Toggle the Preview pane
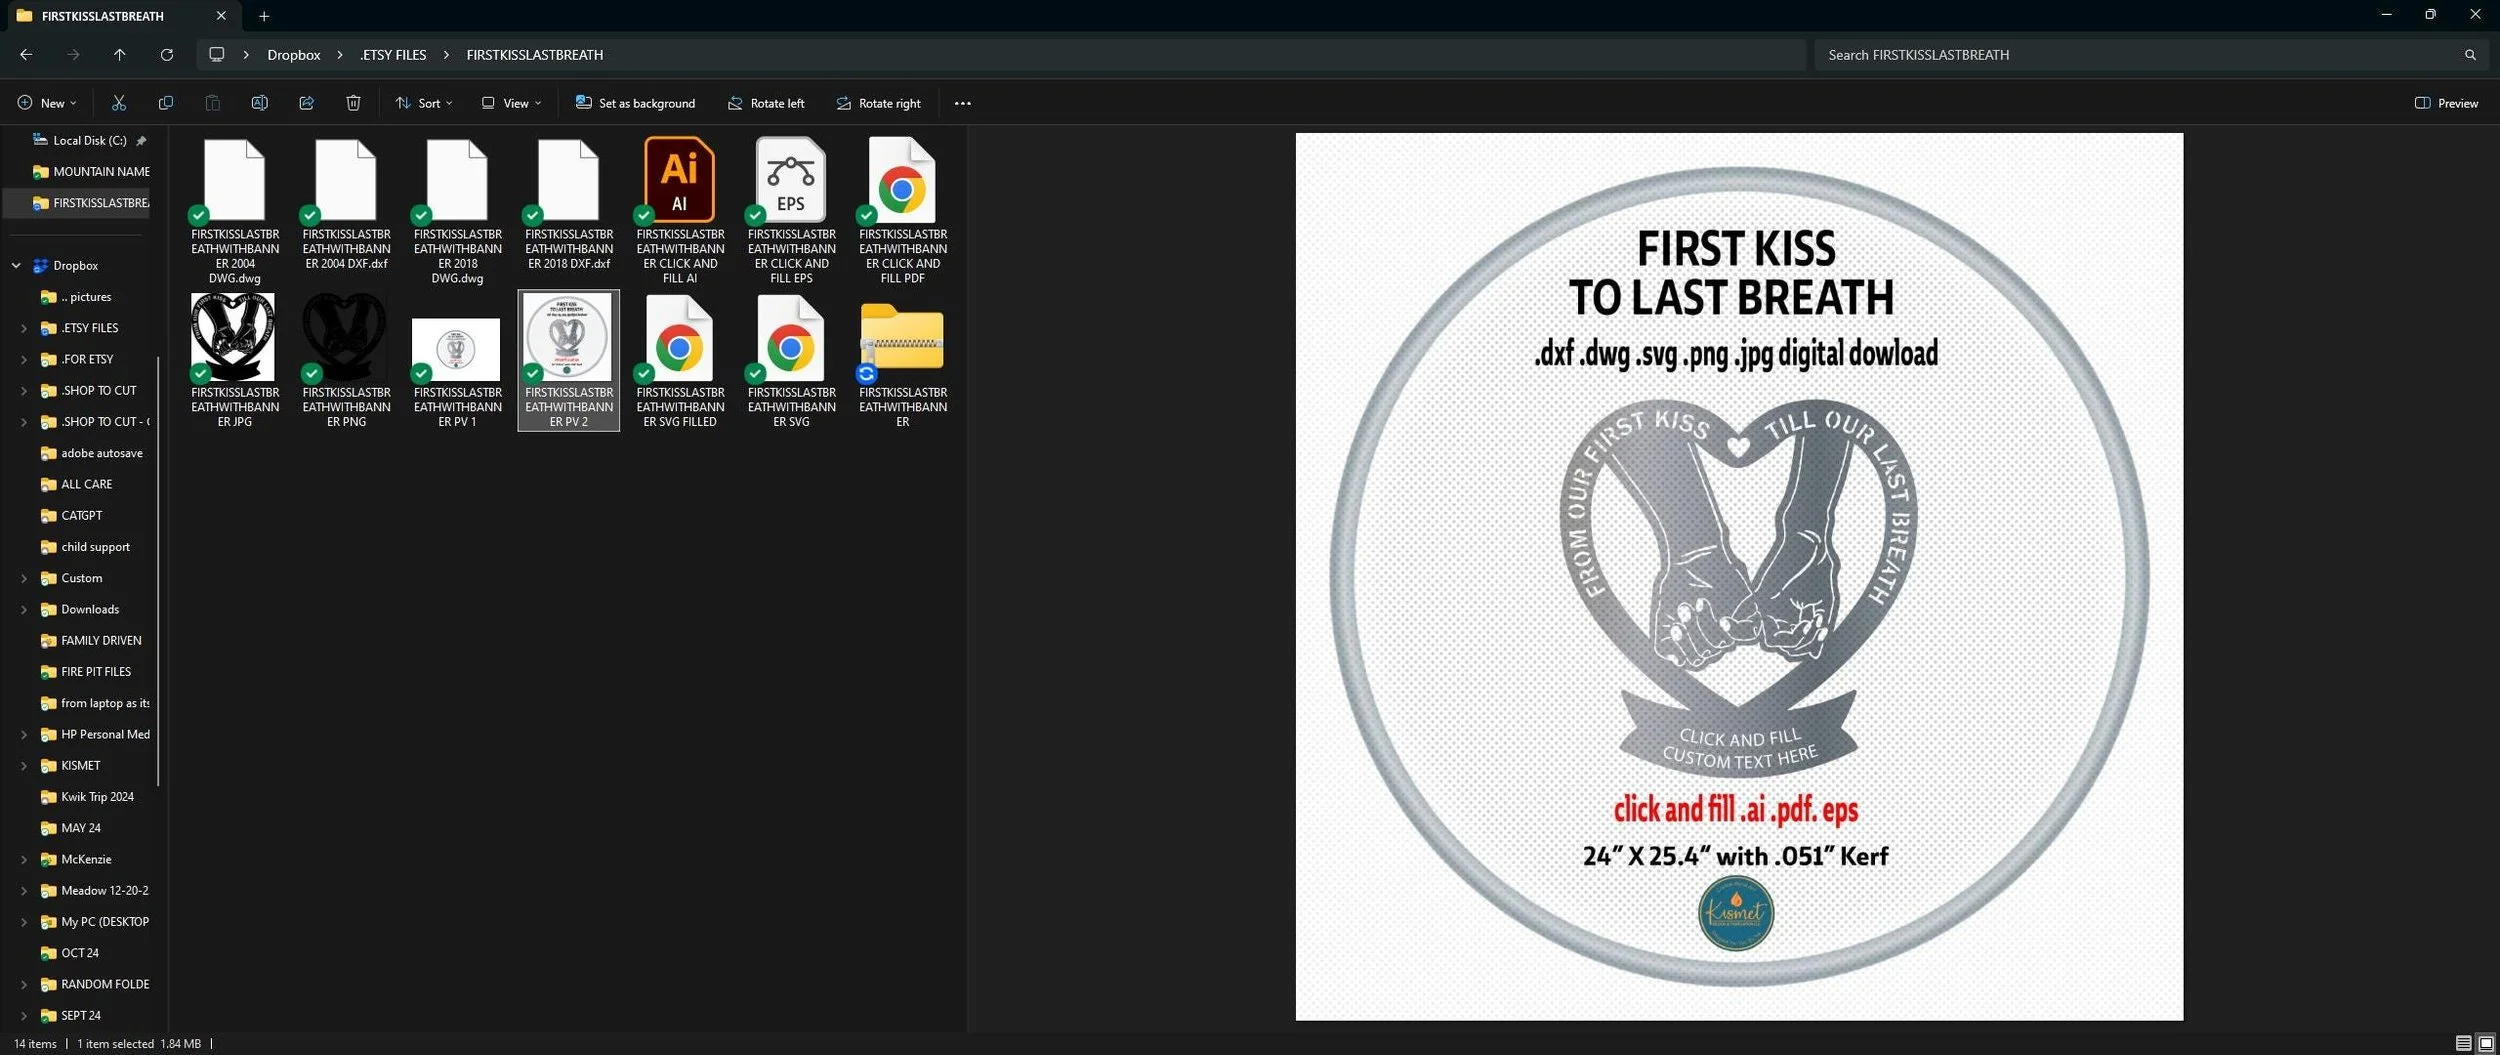Screen dimensions: 2500x1055 coord(2446,103)
